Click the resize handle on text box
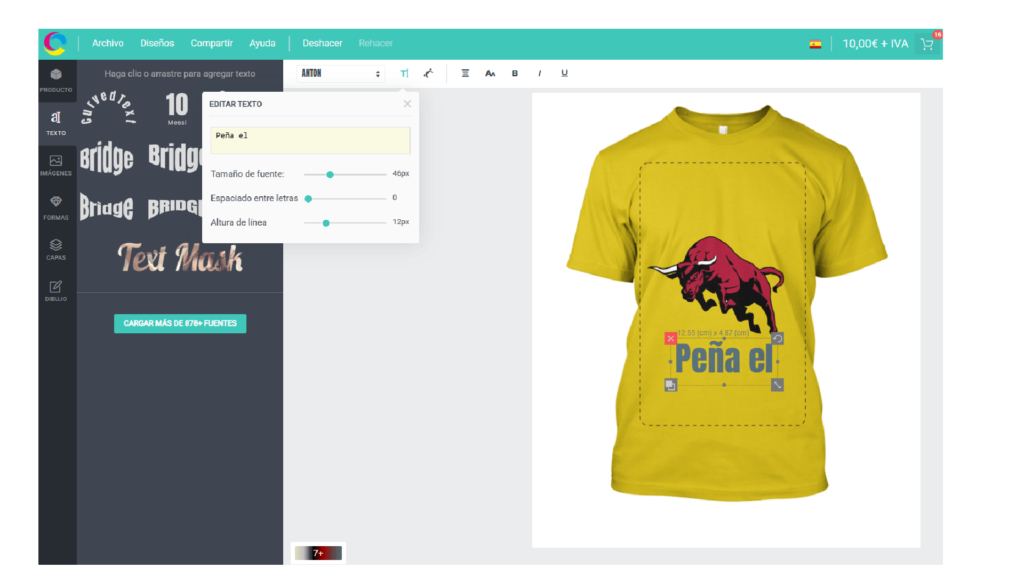Viewport: 1024px width, 576px height. pos(777,385)
